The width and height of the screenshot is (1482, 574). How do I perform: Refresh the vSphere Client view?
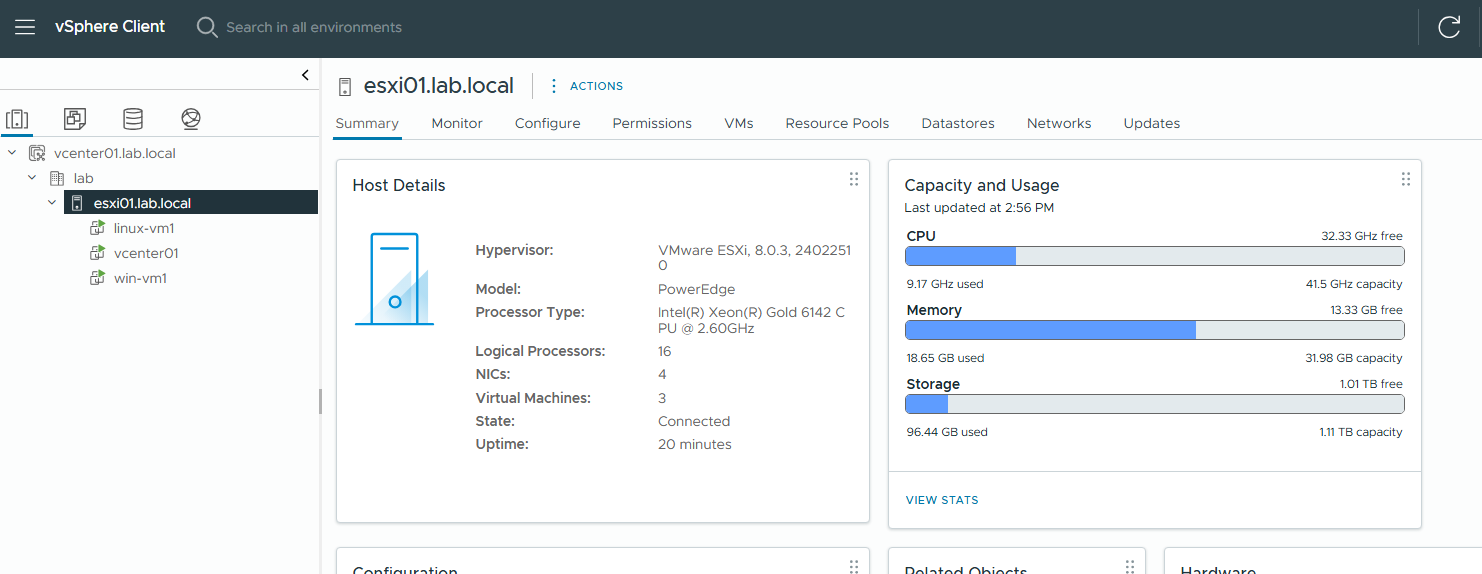click(1449, 28)
